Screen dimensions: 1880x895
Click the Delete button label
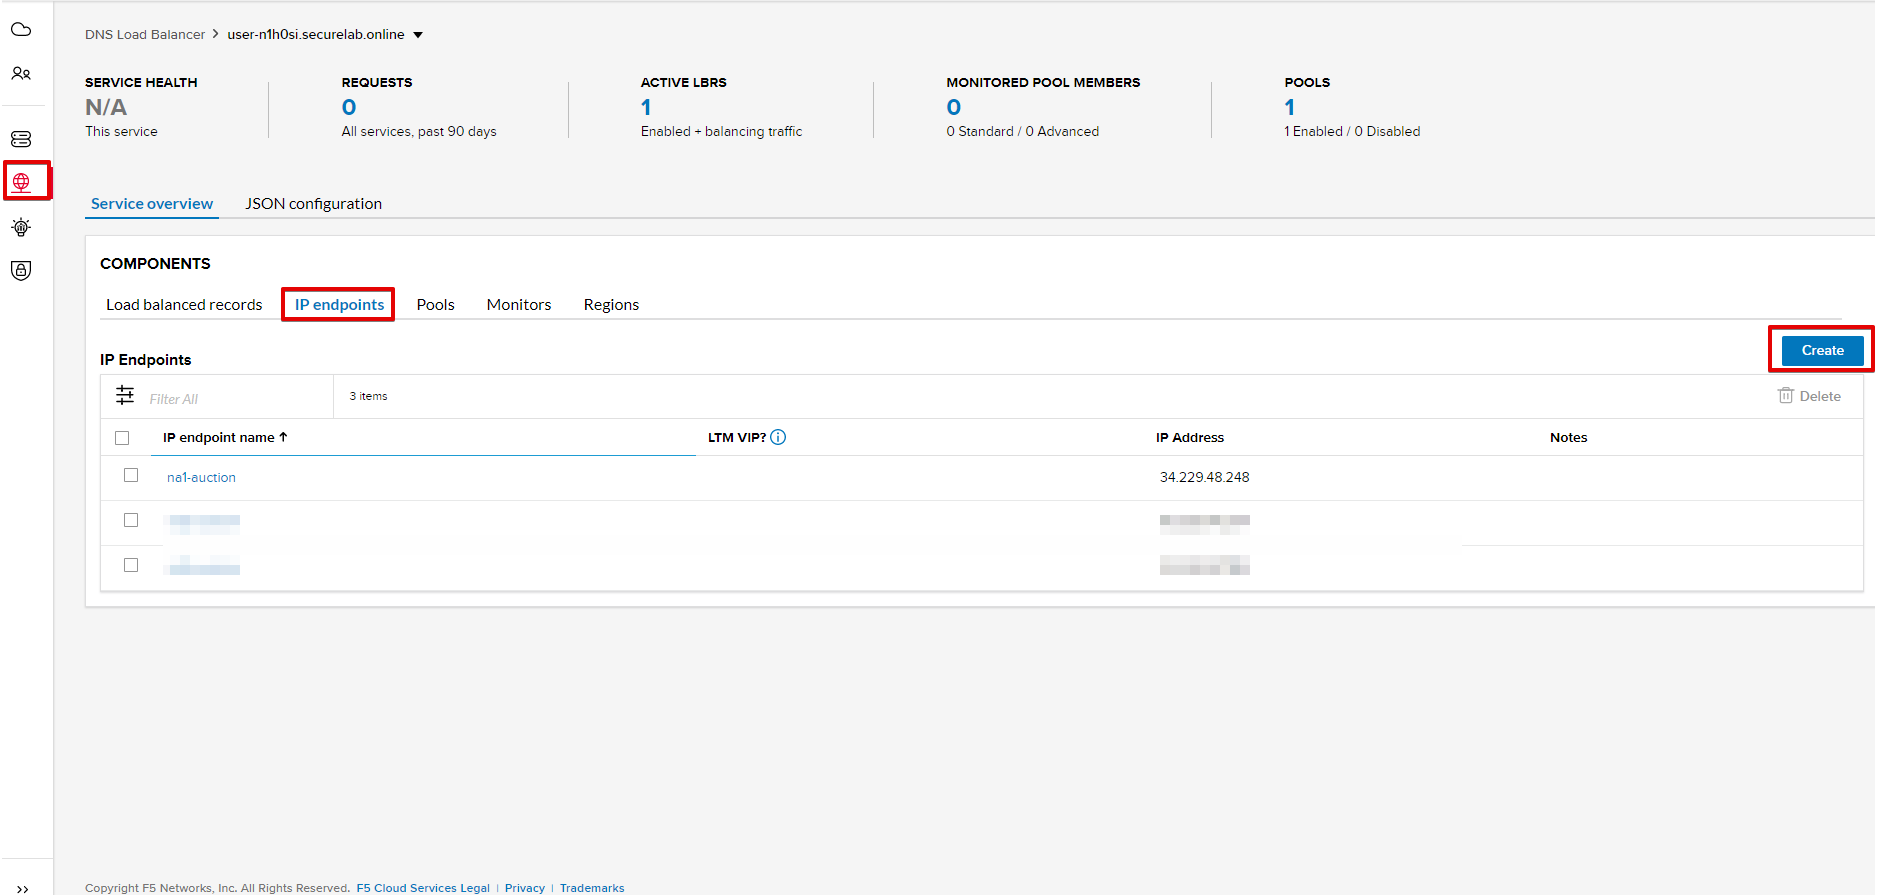click(1820, 396)
